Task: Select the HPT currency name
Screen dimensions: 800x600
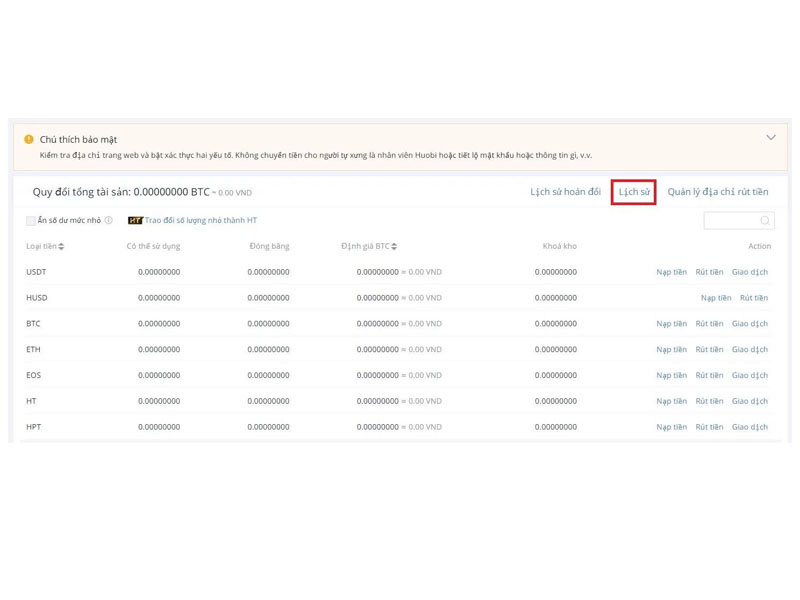Action: 34,427
